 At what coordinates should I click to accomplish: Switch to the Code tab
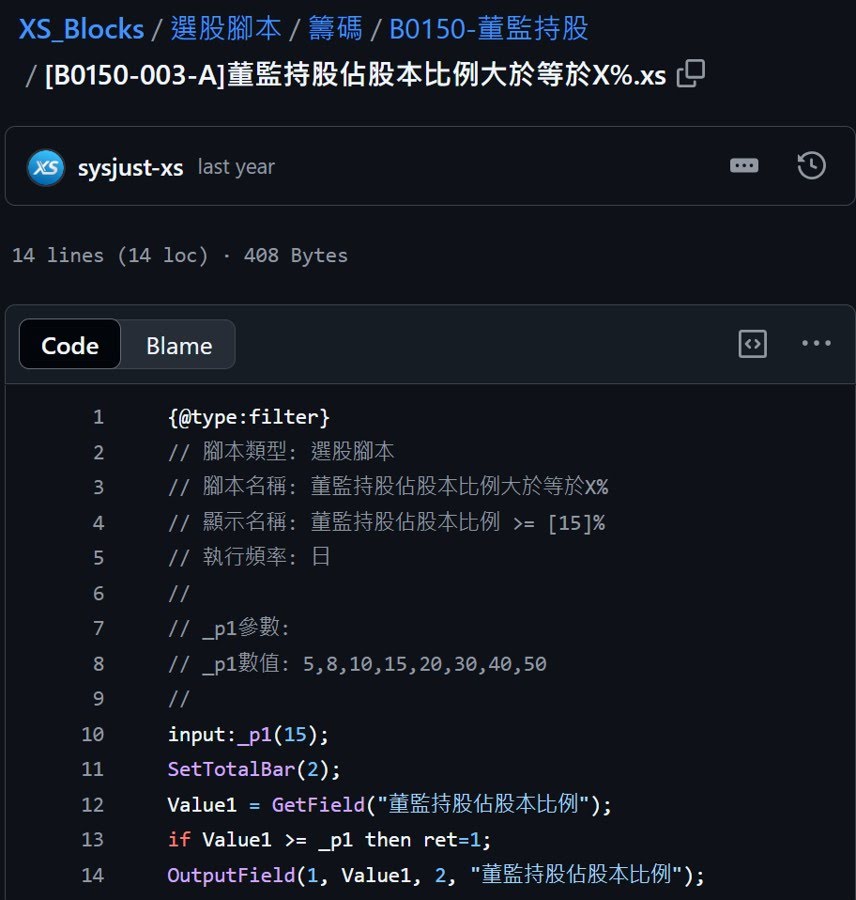tap(70, 345)
